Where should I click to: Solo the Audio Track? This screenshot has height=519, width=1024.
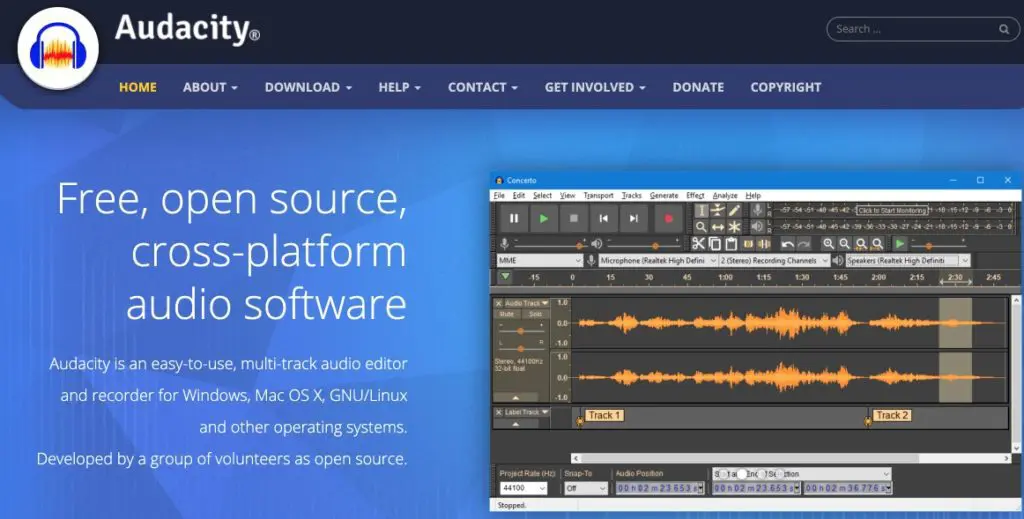535,314
